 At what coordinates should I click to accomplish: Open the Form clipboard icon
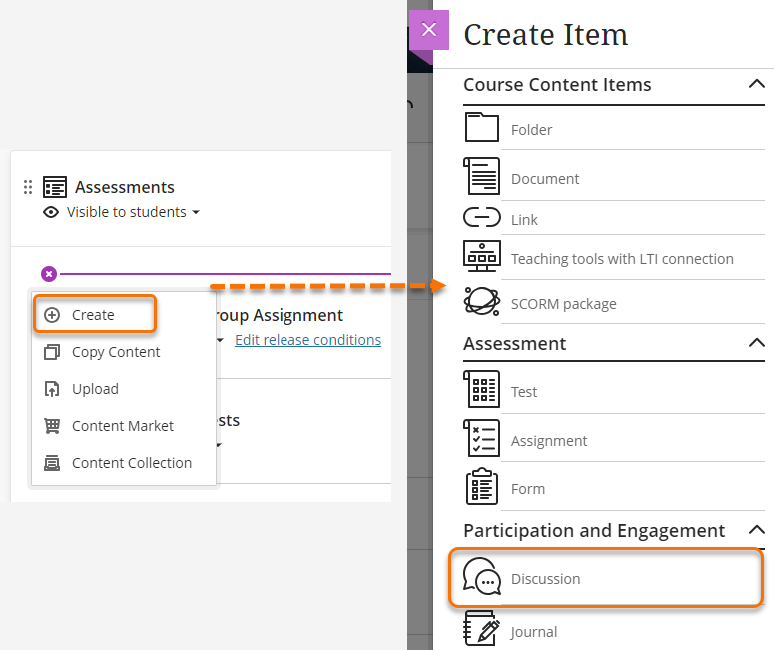pyautogui.click(x=481, y=487)
